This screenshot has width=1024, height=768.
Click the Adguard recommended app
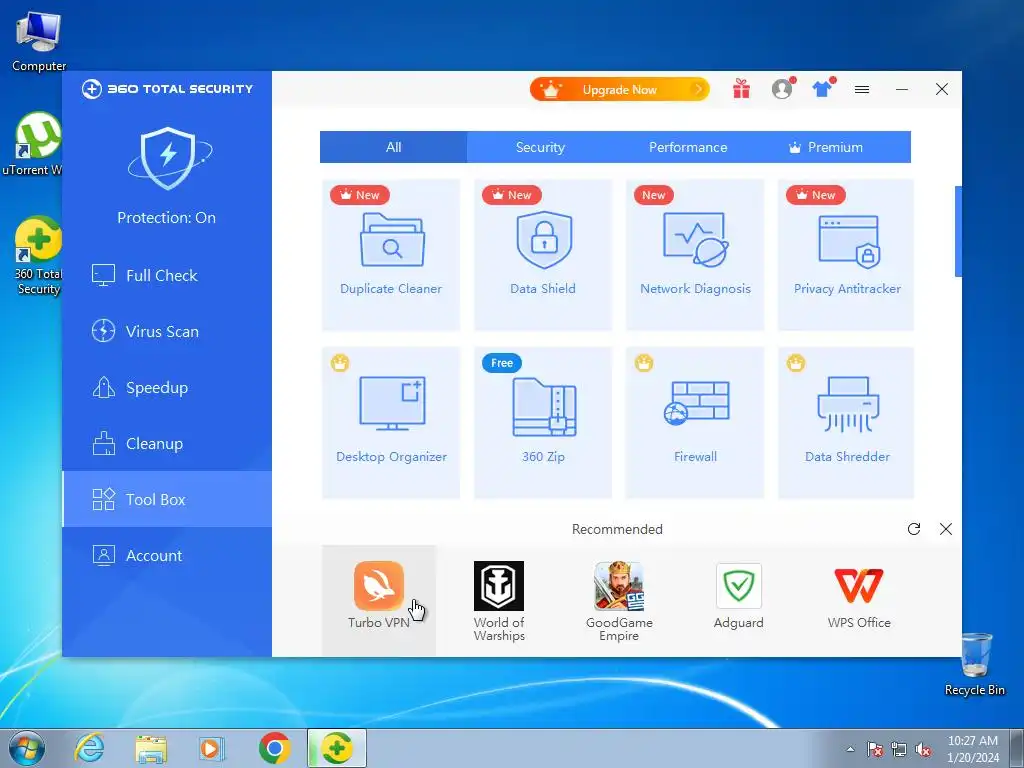tap(739, 596)
